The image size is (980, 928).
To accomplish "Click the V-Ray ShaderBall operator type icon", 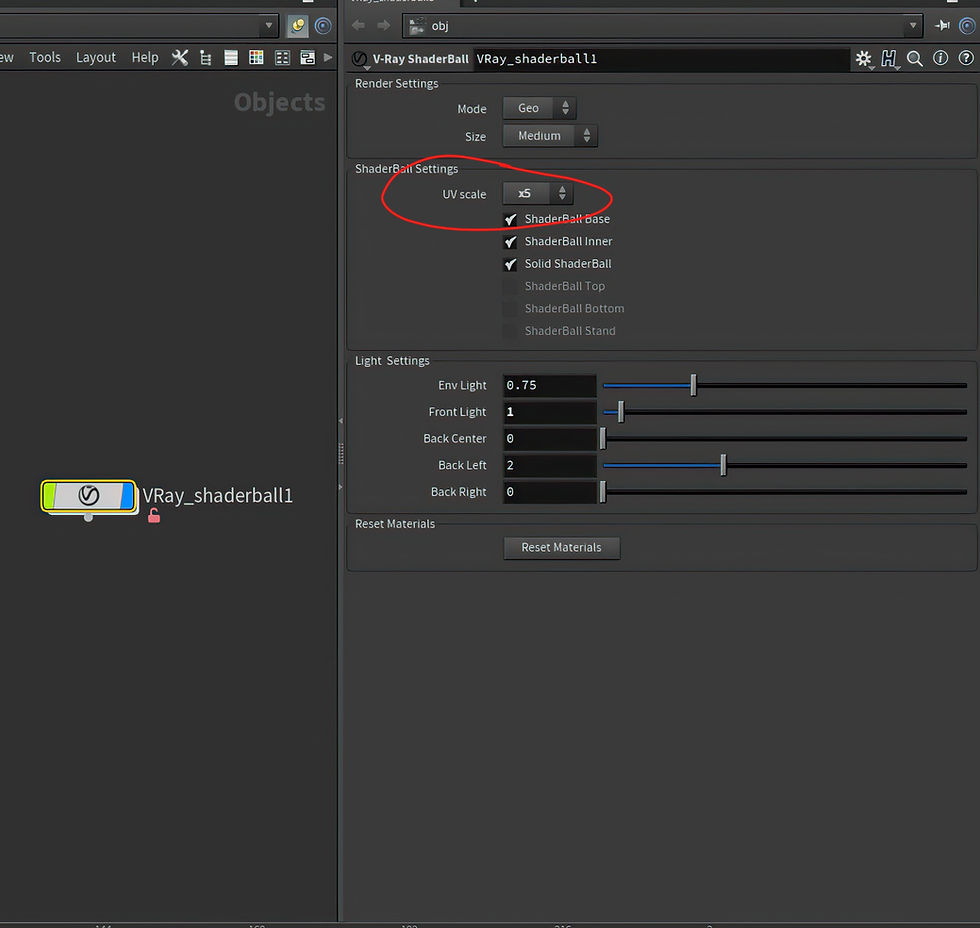I will (359, 59).
